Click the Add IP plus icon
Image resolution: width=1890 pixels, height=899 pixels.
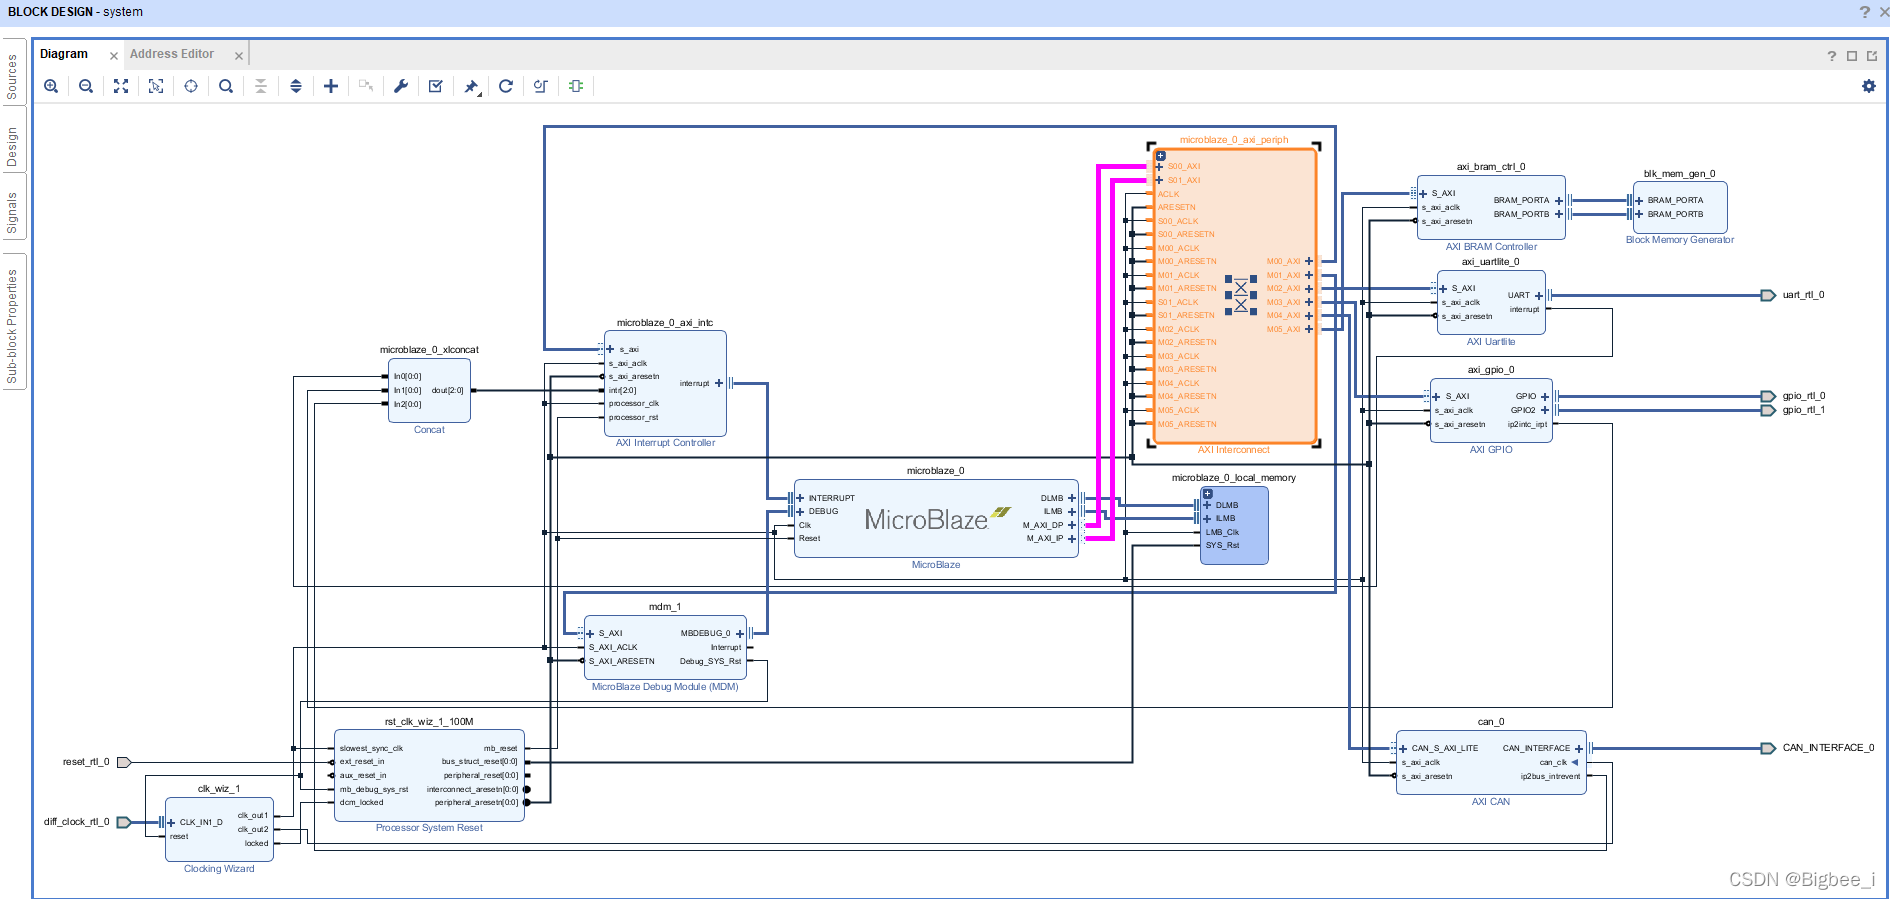331,86
